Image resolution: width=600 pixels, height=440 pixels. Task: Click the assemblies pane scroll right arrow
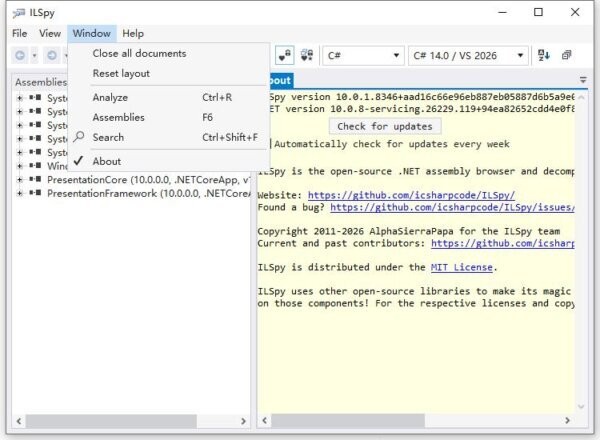(243, 421)
